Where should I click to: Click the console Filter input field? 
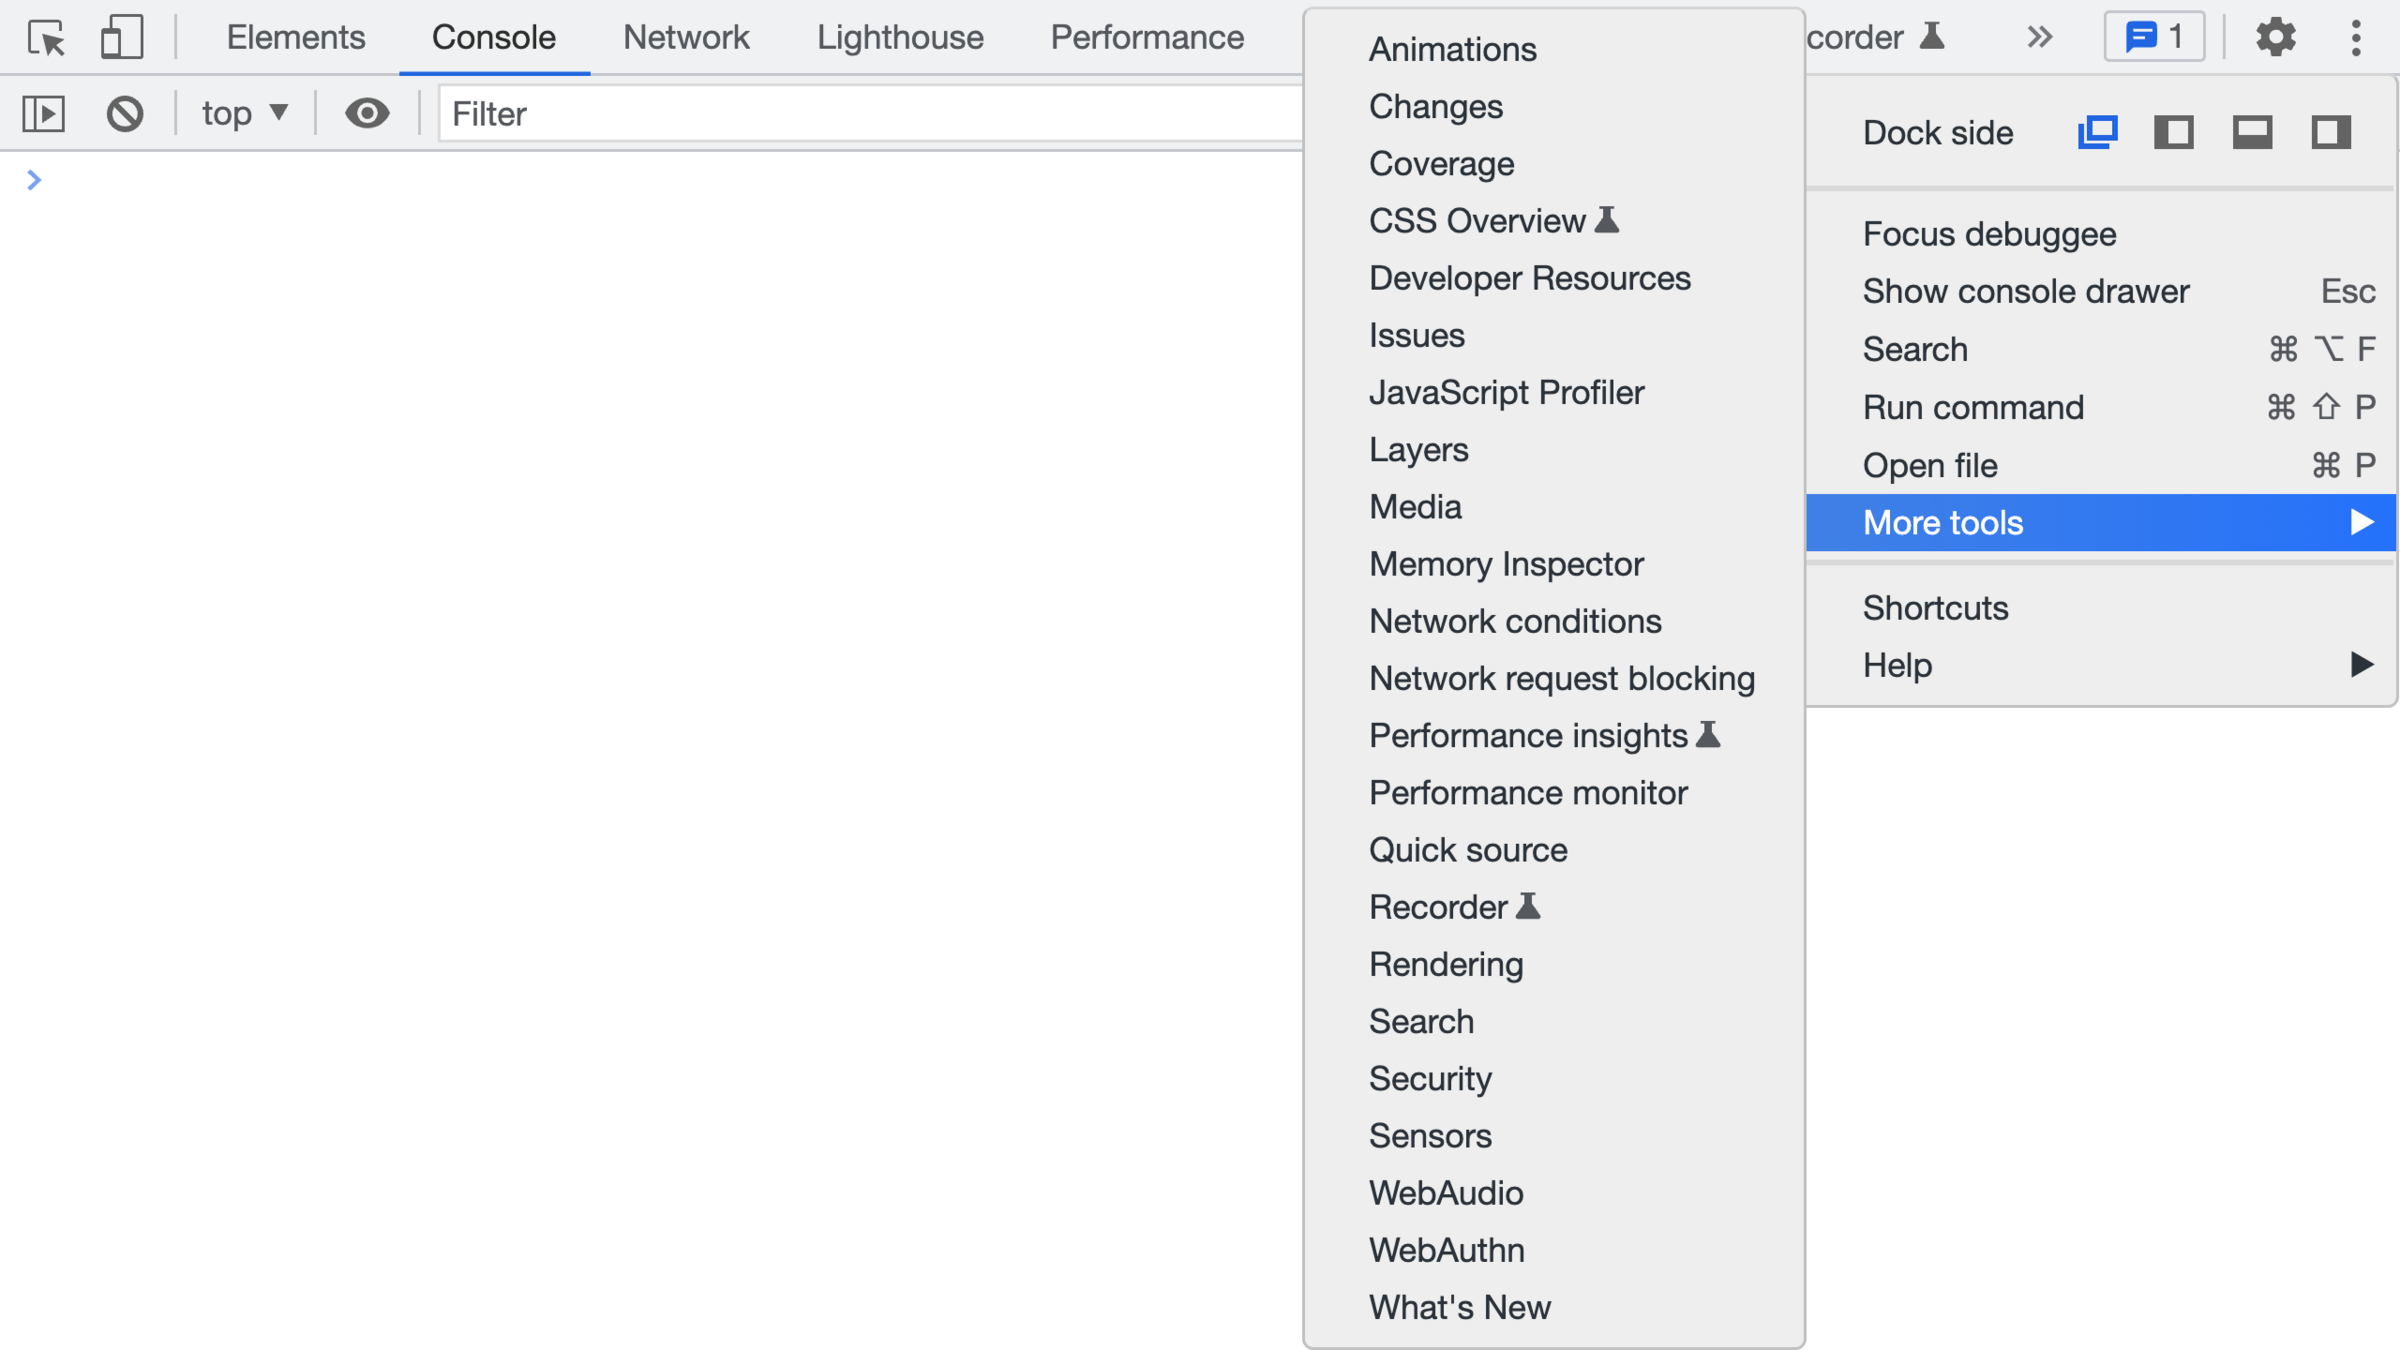[x=870, y=113]
